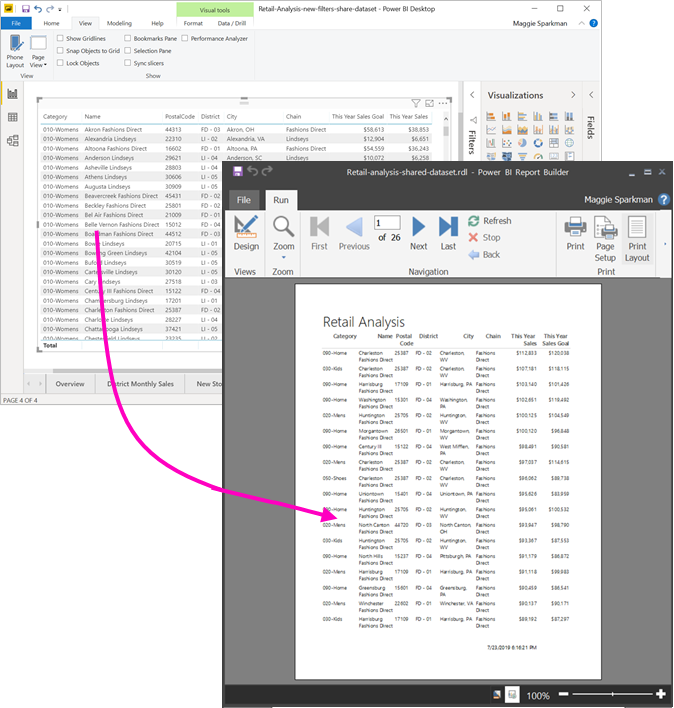This screenshot has height=708, width=674.
Task: Click Save icon in Report Builder title bar
Action: (237, 171)
